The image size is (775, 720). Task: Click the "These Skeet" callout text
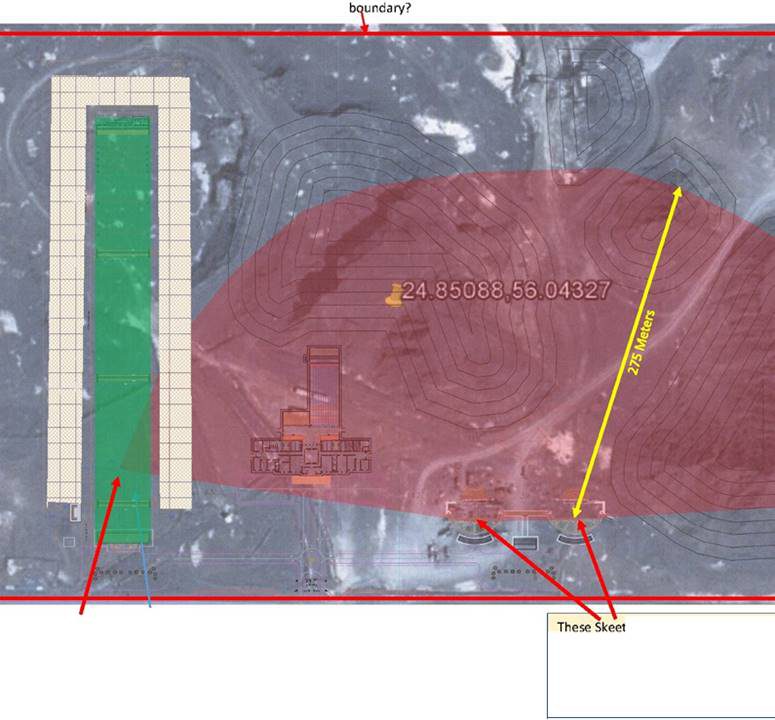[x=591, y=627]
